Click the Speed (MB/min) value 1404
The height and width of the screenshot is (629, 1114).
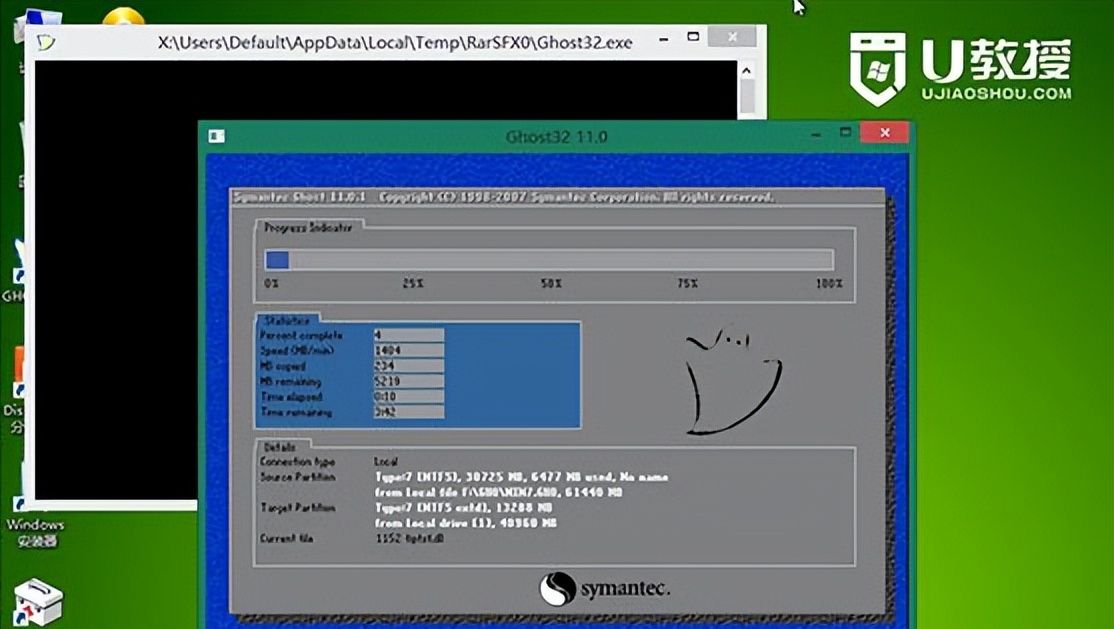pyautogui.click(x=409, y=350)
